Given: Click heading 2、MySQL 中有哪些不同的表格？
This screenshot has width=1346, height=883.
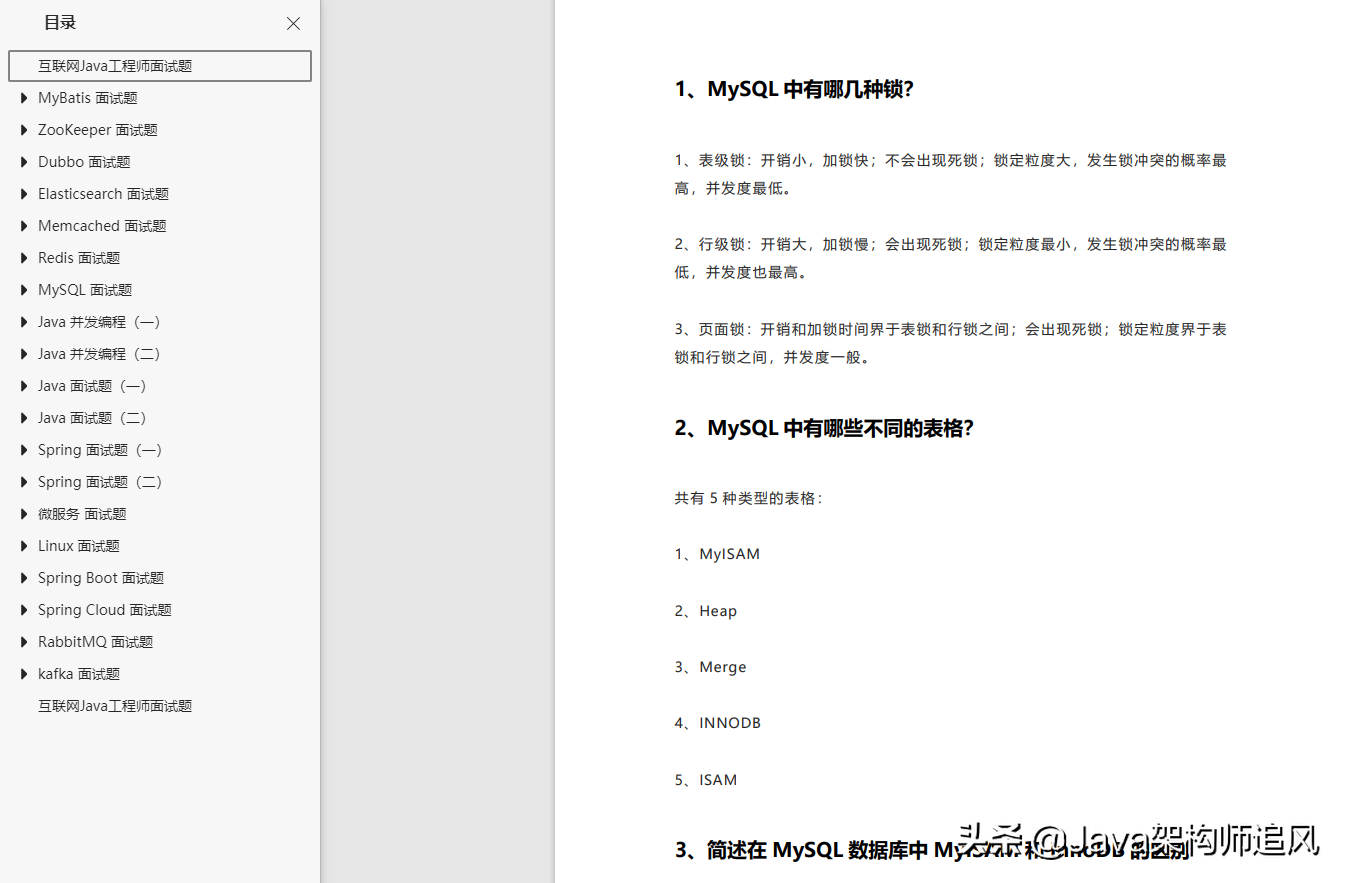Looking at the screenshot, I should click(824, 428).
